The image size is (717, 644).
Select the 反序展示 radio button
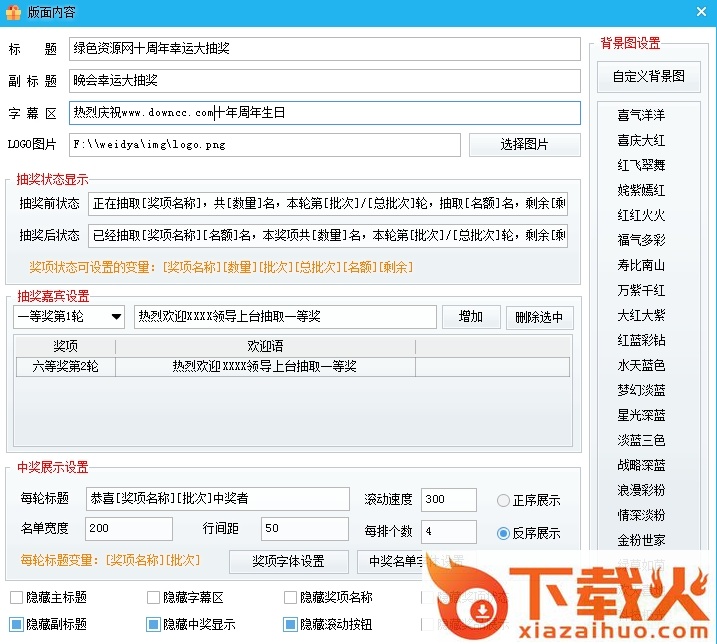coord(504,533)
